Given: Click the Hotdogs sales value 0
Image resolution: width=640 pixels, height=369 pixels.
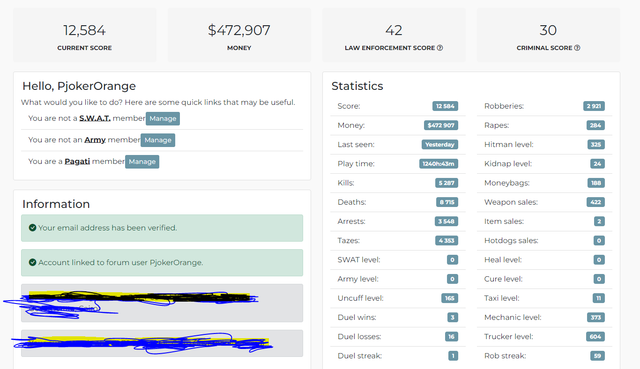Looking at the screenshot, I should point(599,240).
